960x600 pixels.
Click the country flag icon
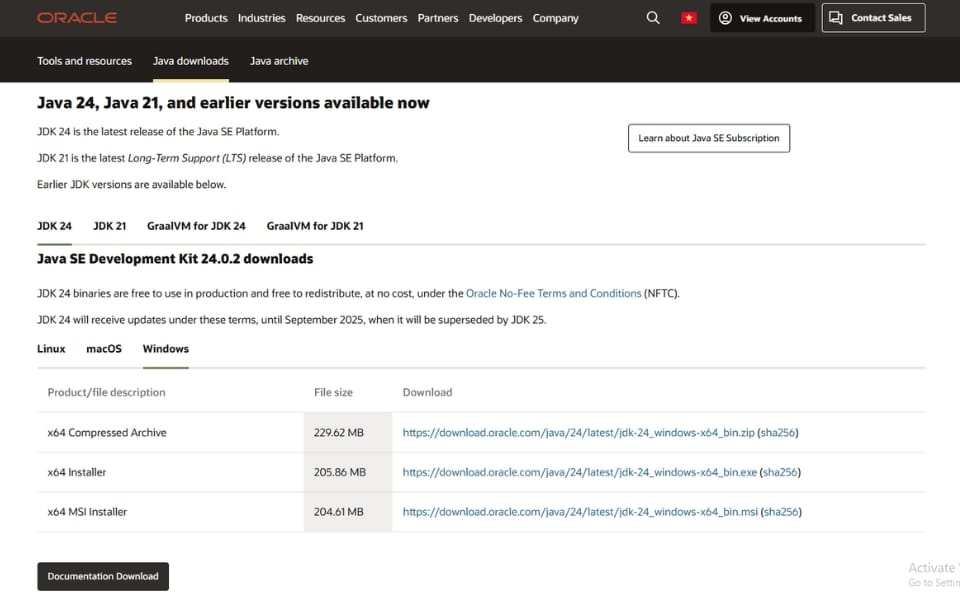coord(688,18)
